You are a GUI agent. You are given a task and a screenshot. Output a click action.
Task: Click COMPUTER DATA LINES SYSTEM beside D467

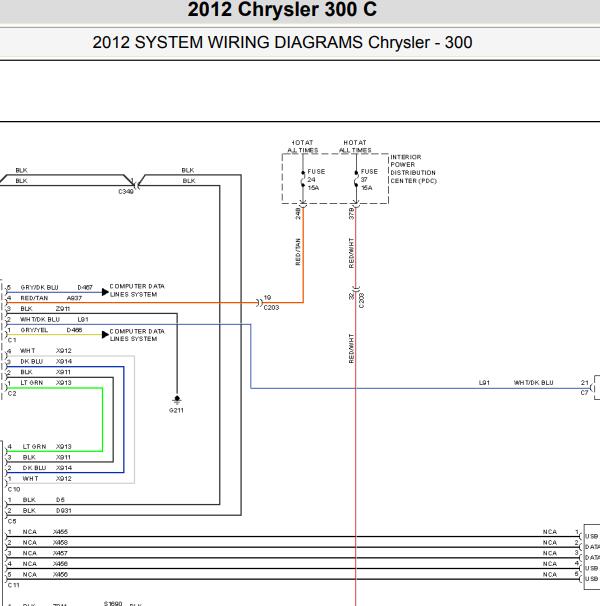137,290
